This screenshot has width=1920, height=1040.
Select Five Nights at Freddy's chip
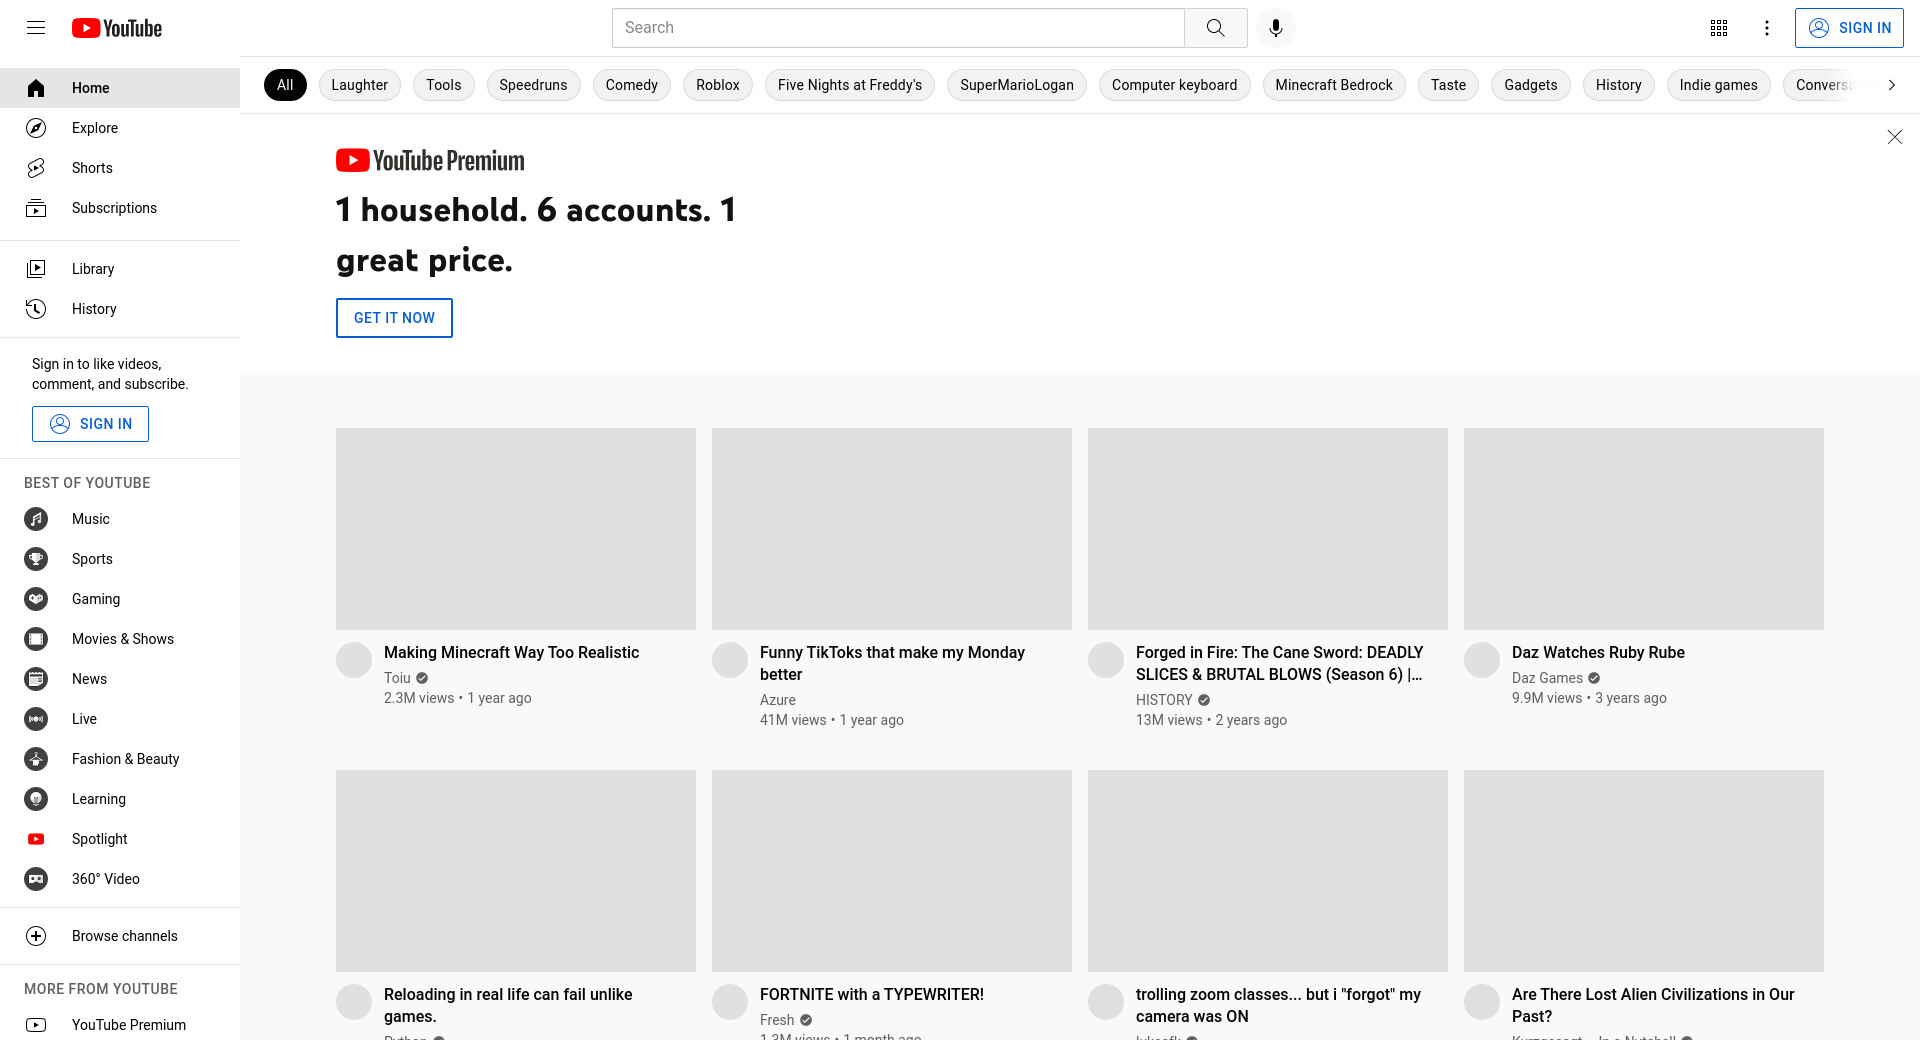tap(850, 85)
